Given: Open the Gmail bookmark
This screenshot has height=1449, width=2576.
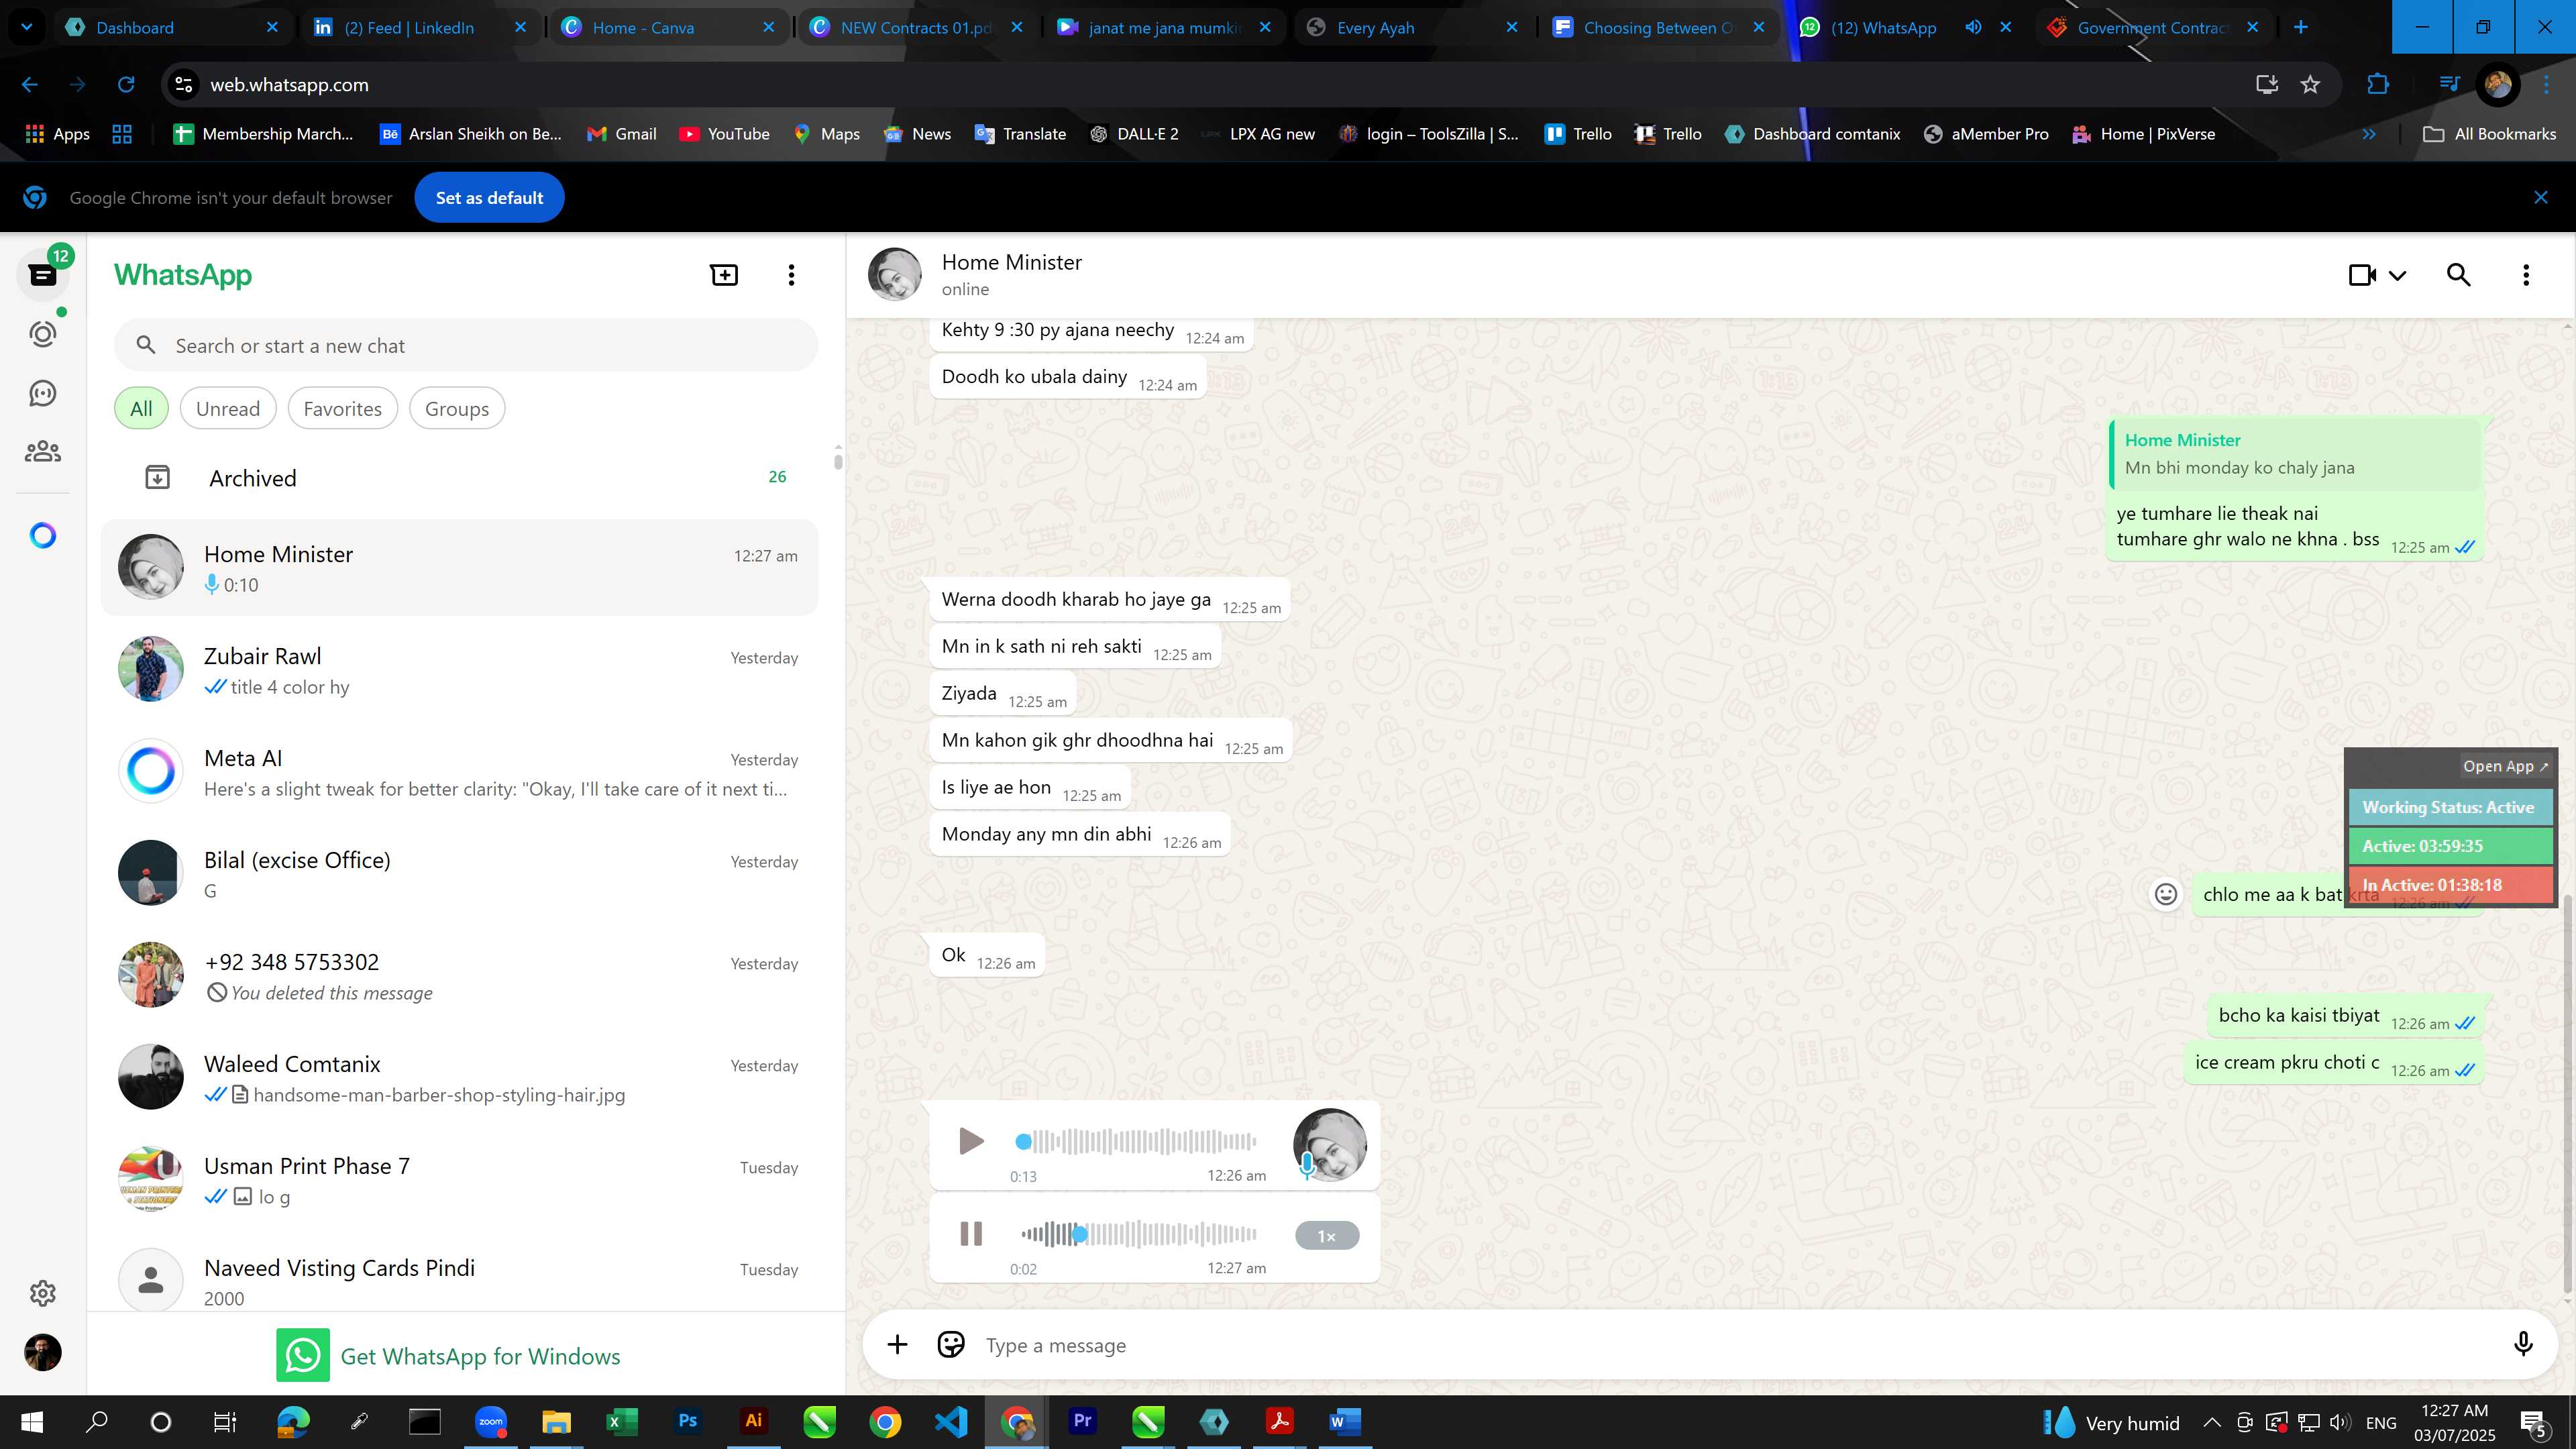Looking at the screenshot, I should pos(621,134).
